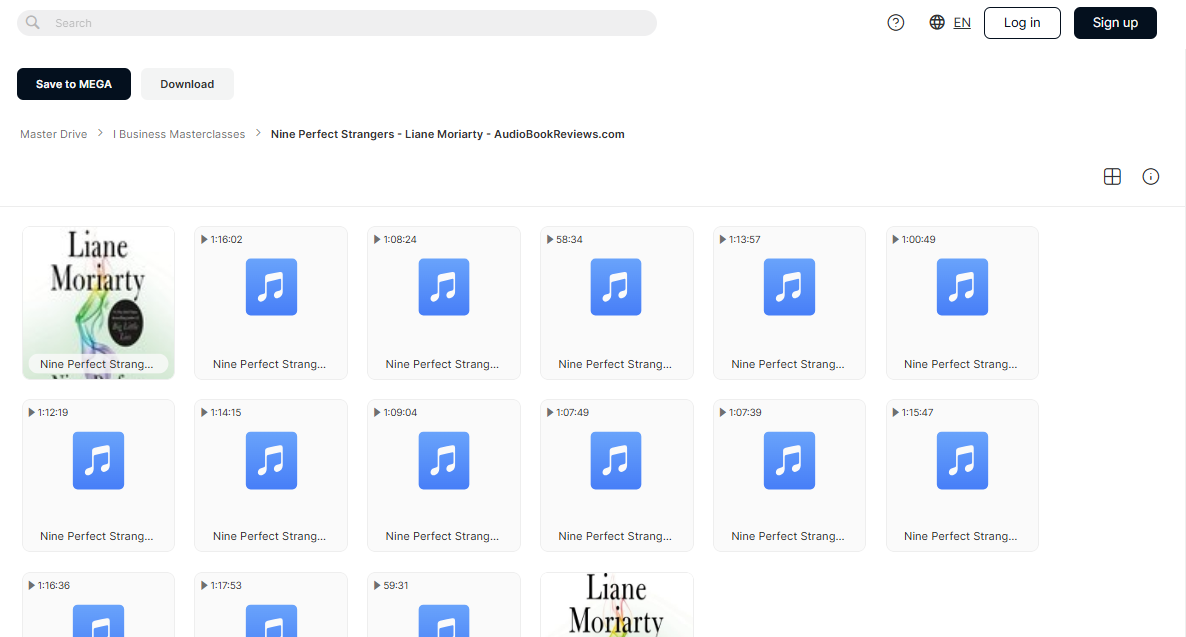Navigate to I Business Masterclasses breadcrumb

(x=179, y=134)
